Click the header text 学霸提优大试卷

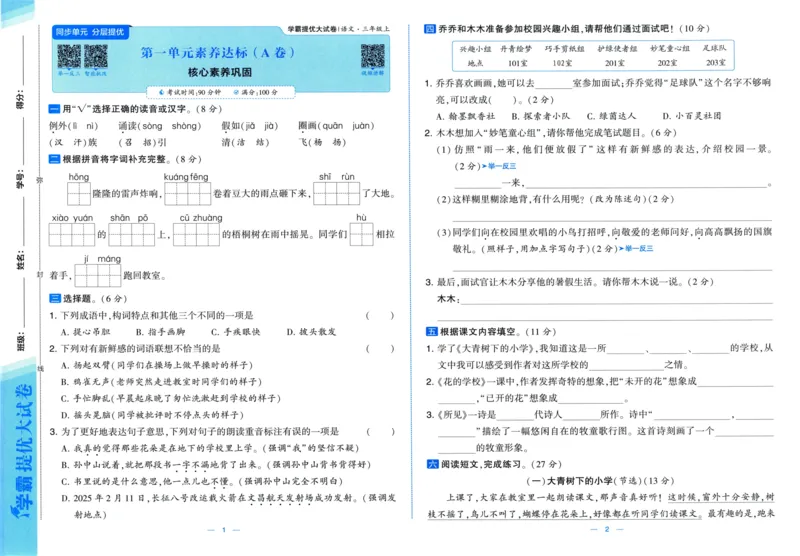pos(312,29)
